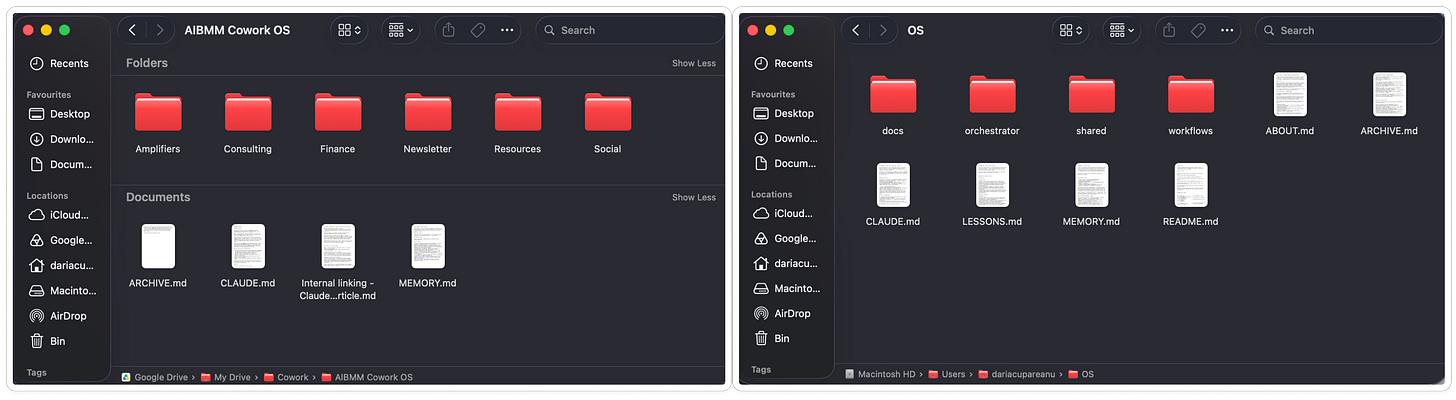
Task: Click Show Less beside Documents heading
Action: [x=694, y=197]
